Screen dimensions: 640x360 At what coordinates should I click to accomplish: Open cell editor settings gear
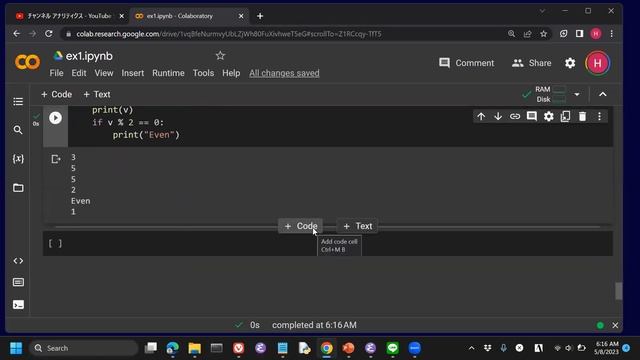pyautogui.click(x=549, y=116)
